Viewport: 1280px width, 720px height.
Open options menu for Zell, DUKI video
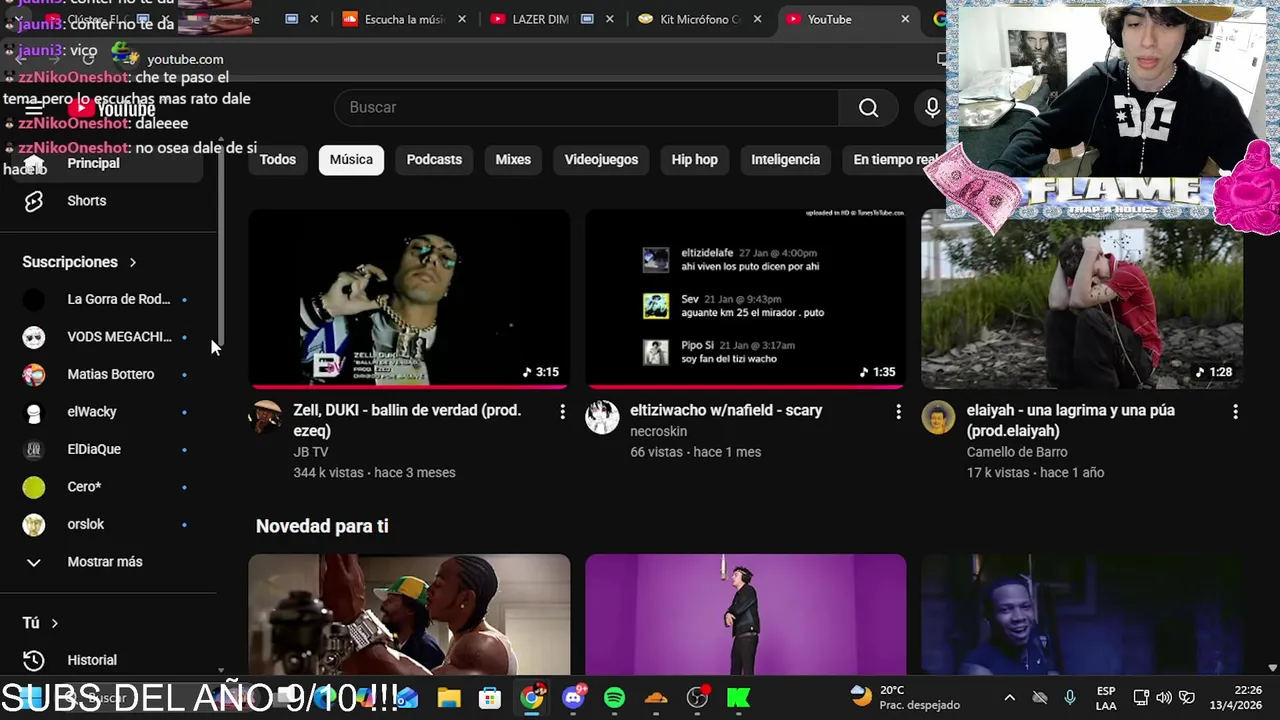point(562,411)
